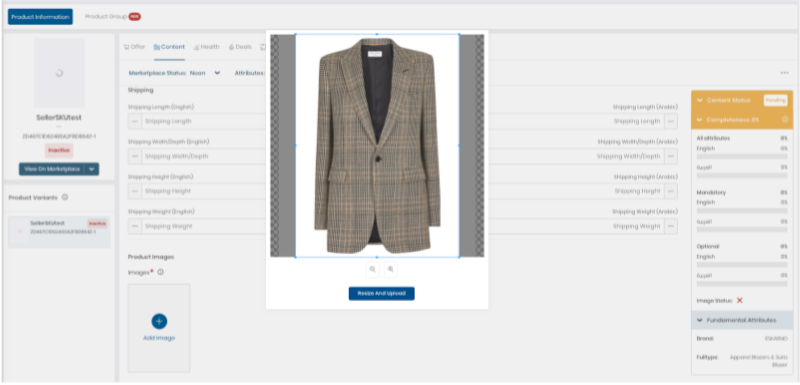Click dash button left of Shipping Length English

(135, 121)
